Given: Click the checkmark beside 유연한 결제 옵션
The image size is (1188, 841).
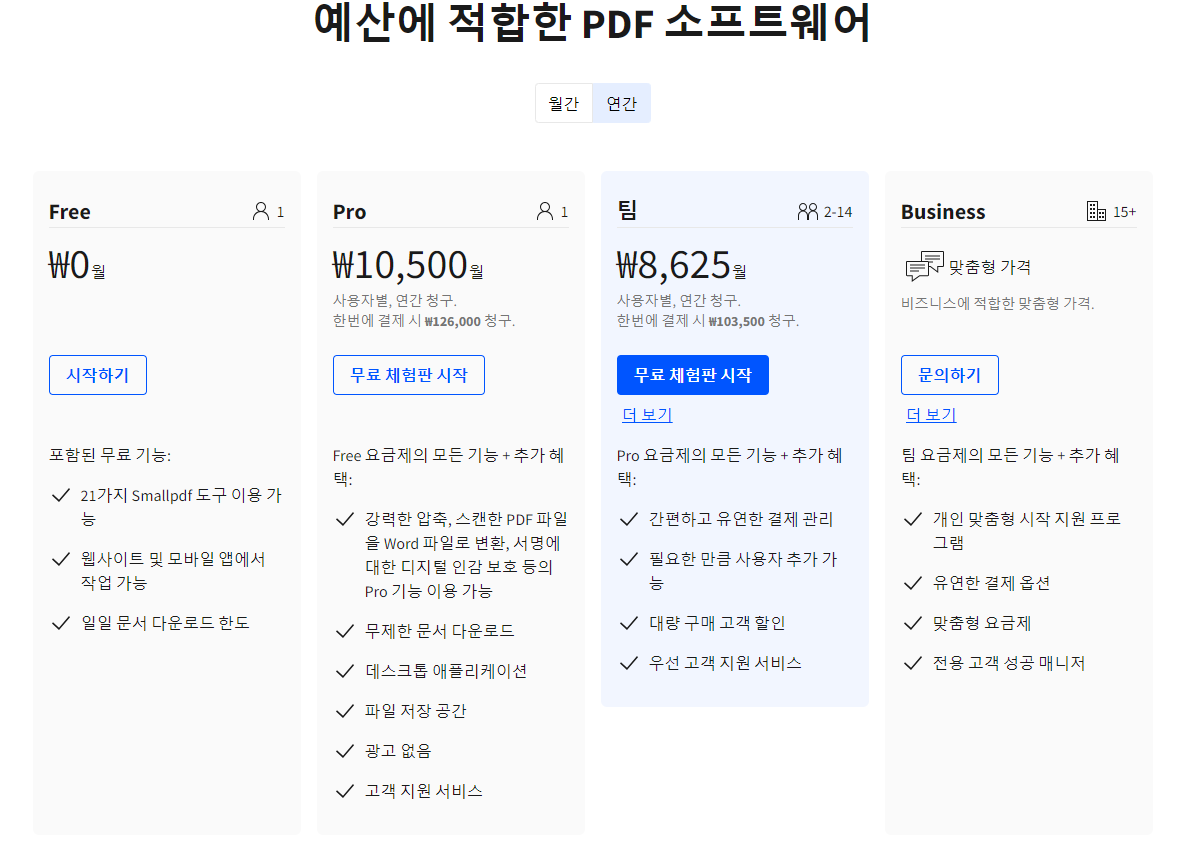Looking at the screenshot, I should click(911, 582).
